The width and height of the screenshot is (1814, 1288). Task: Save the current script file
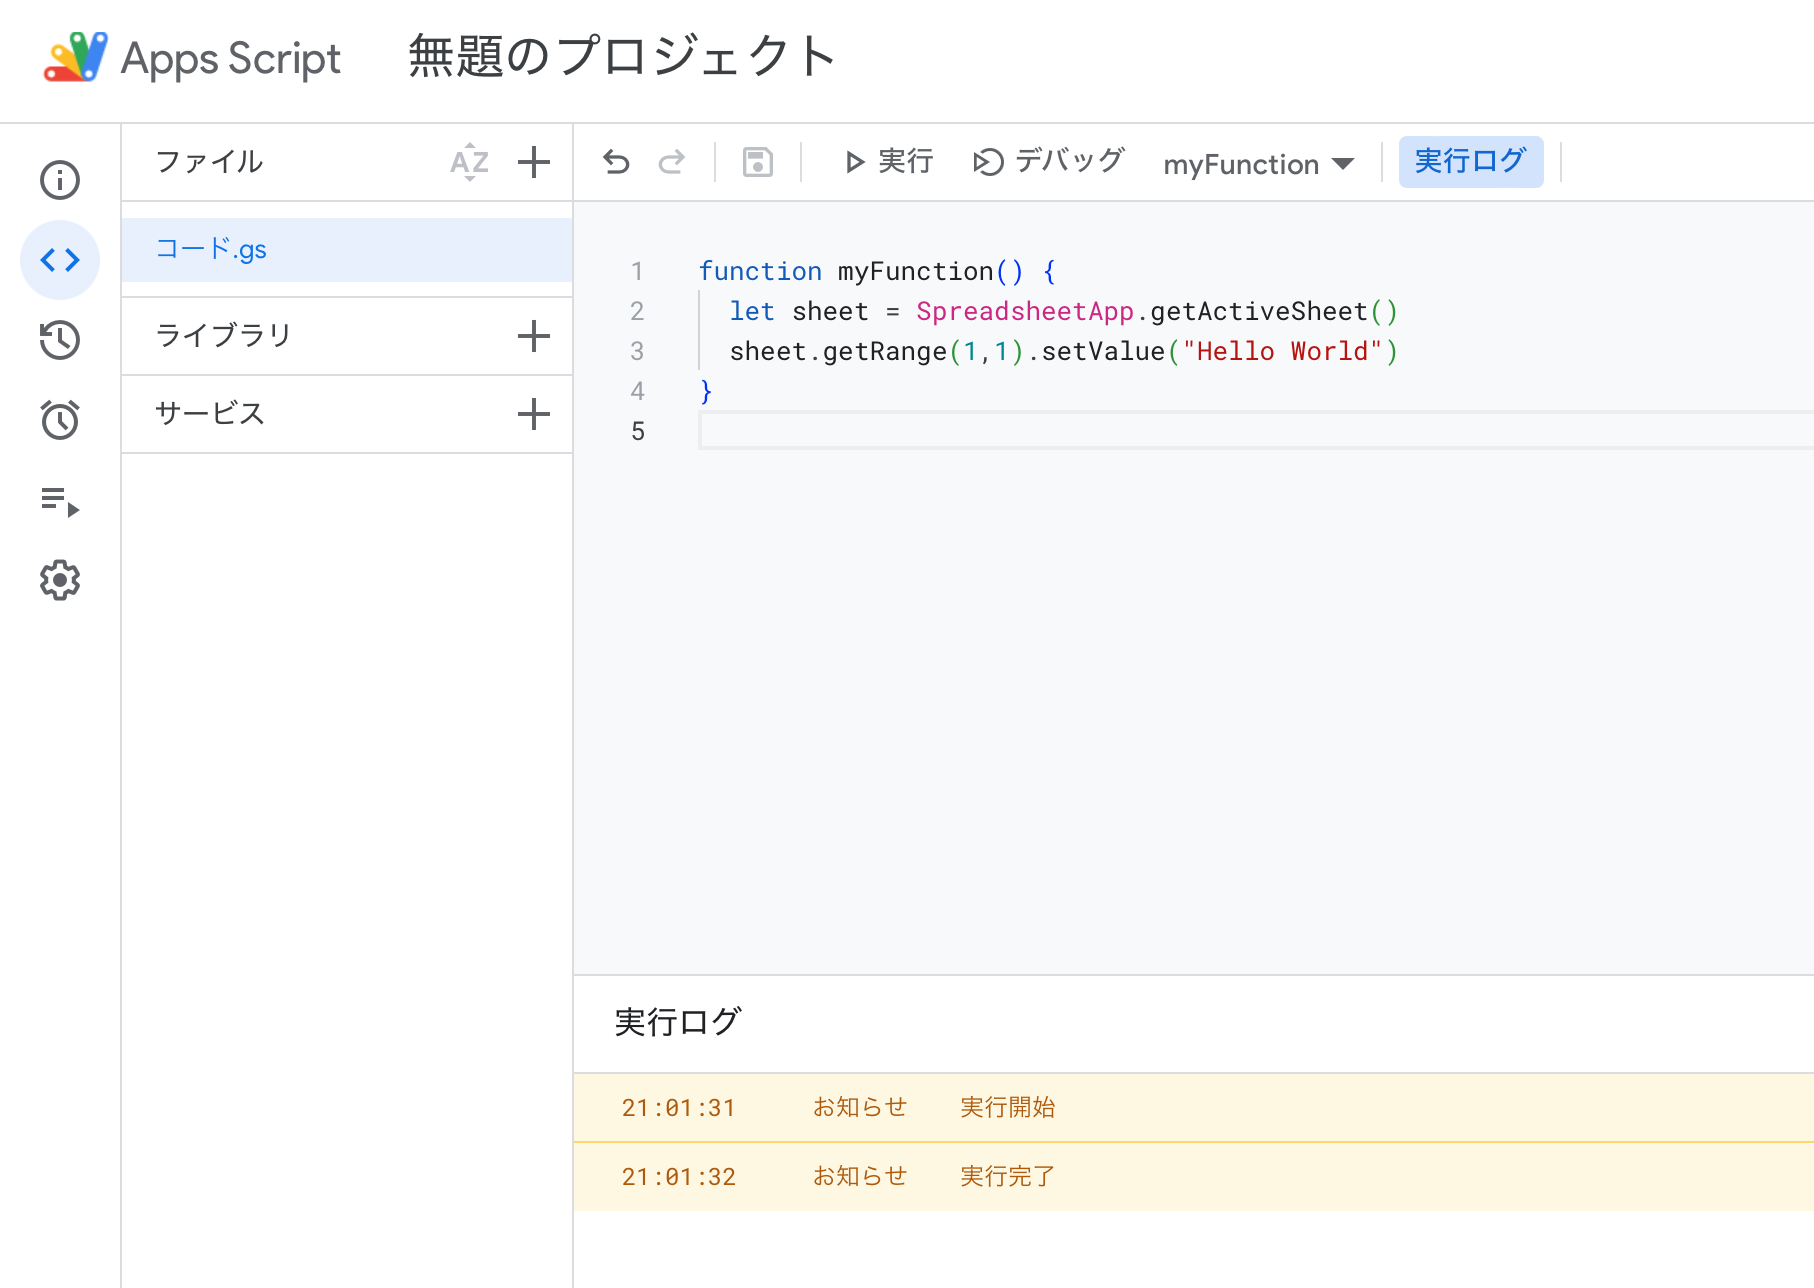[x=757, y=161]
